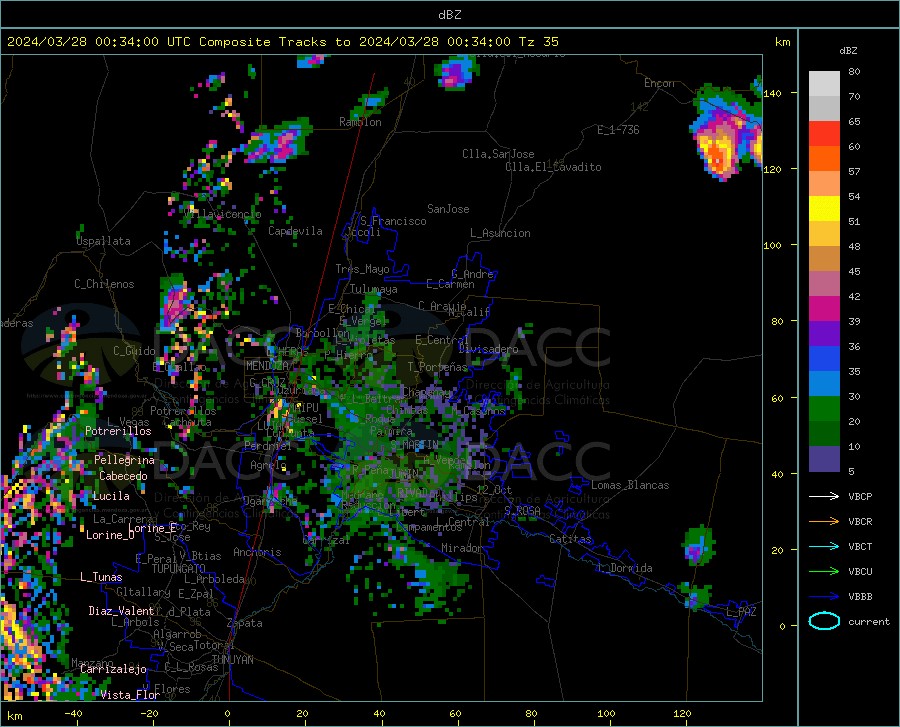This screenshot has width=900, height=727.
Task: Click the 'Tz 35' header value
Action: [538, 42]
